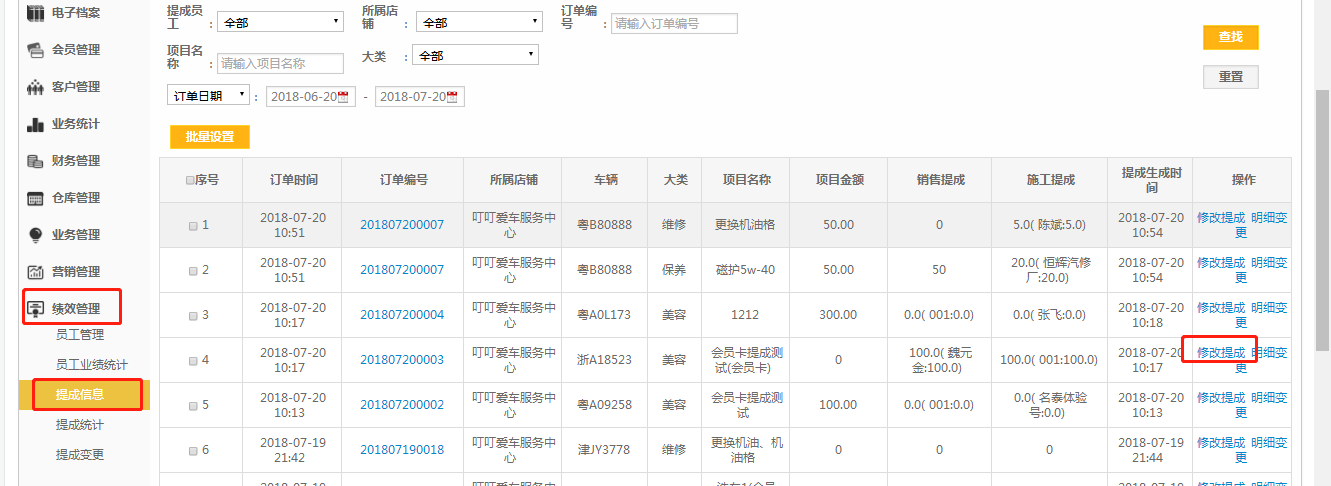Click the 仓库管理 icon in sidebar
The height and width of the screenshot is (486, 1331).
[x=35, y=198]
